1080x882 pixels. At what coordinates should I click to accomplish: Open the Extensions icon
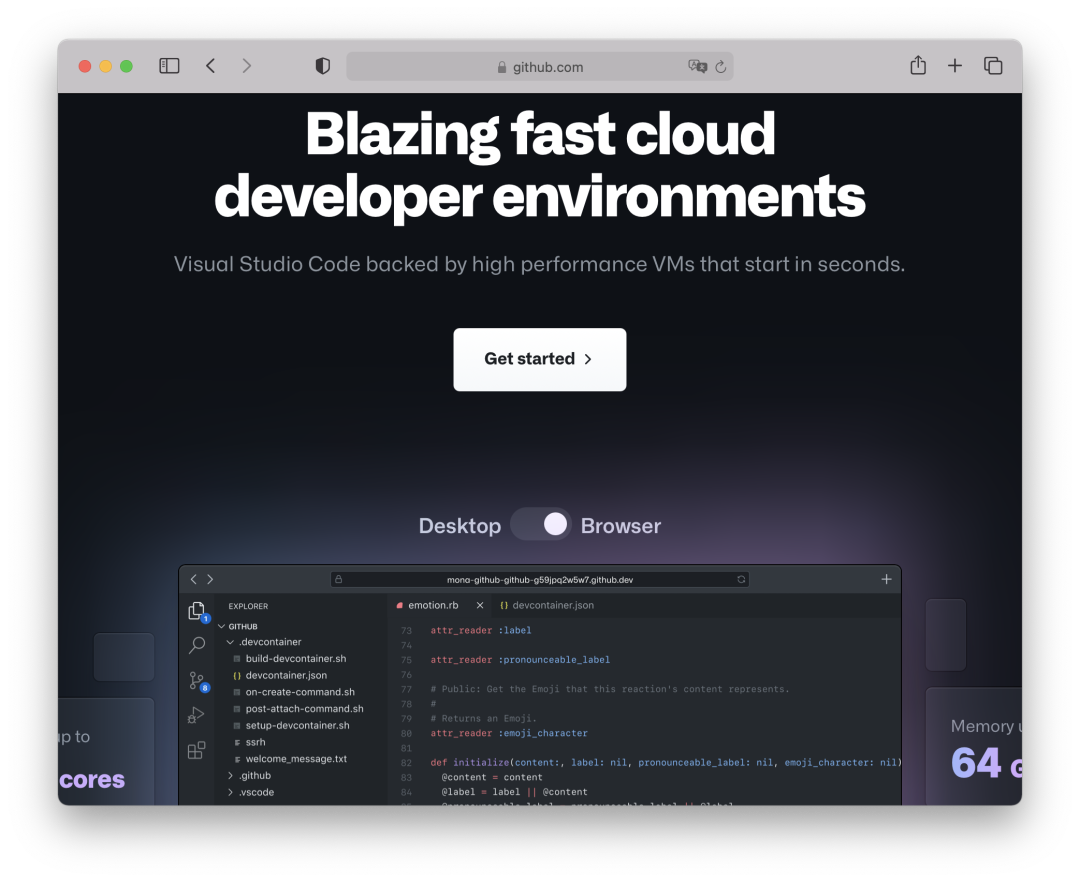(x=196, y=750)
